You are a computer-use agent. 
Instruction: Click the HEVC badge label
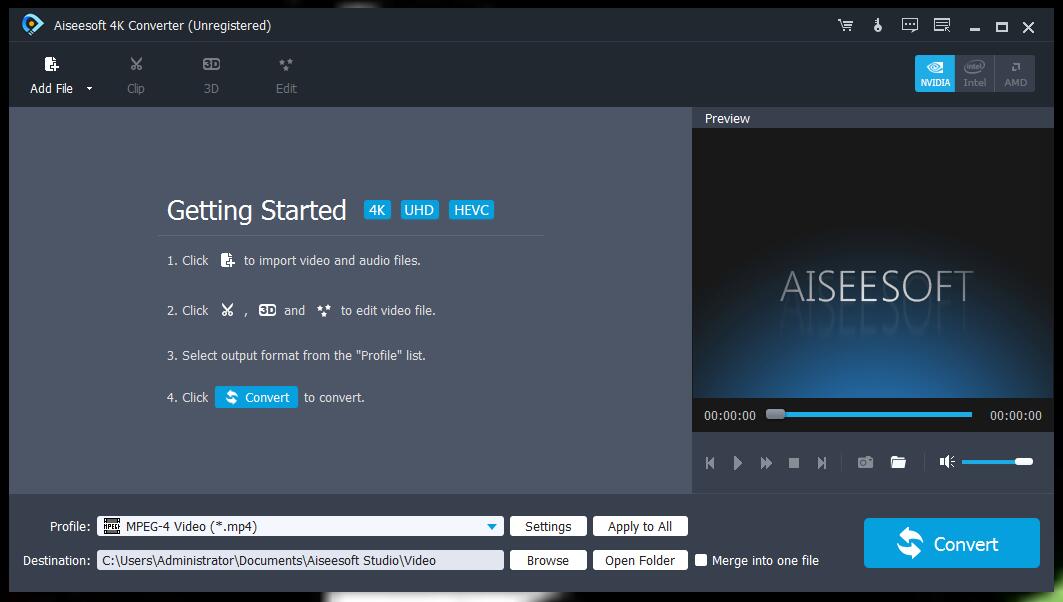pyautogui.click(x=471, y=209)
